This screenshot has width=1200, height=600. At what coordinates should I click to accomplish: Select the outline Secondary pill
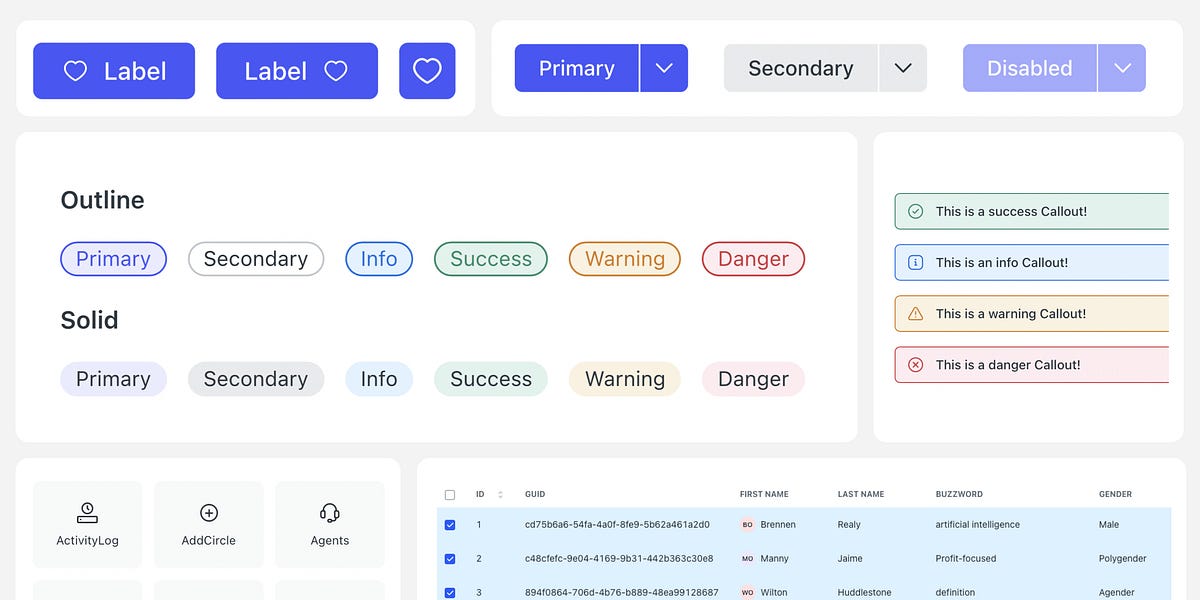[256, 259]
